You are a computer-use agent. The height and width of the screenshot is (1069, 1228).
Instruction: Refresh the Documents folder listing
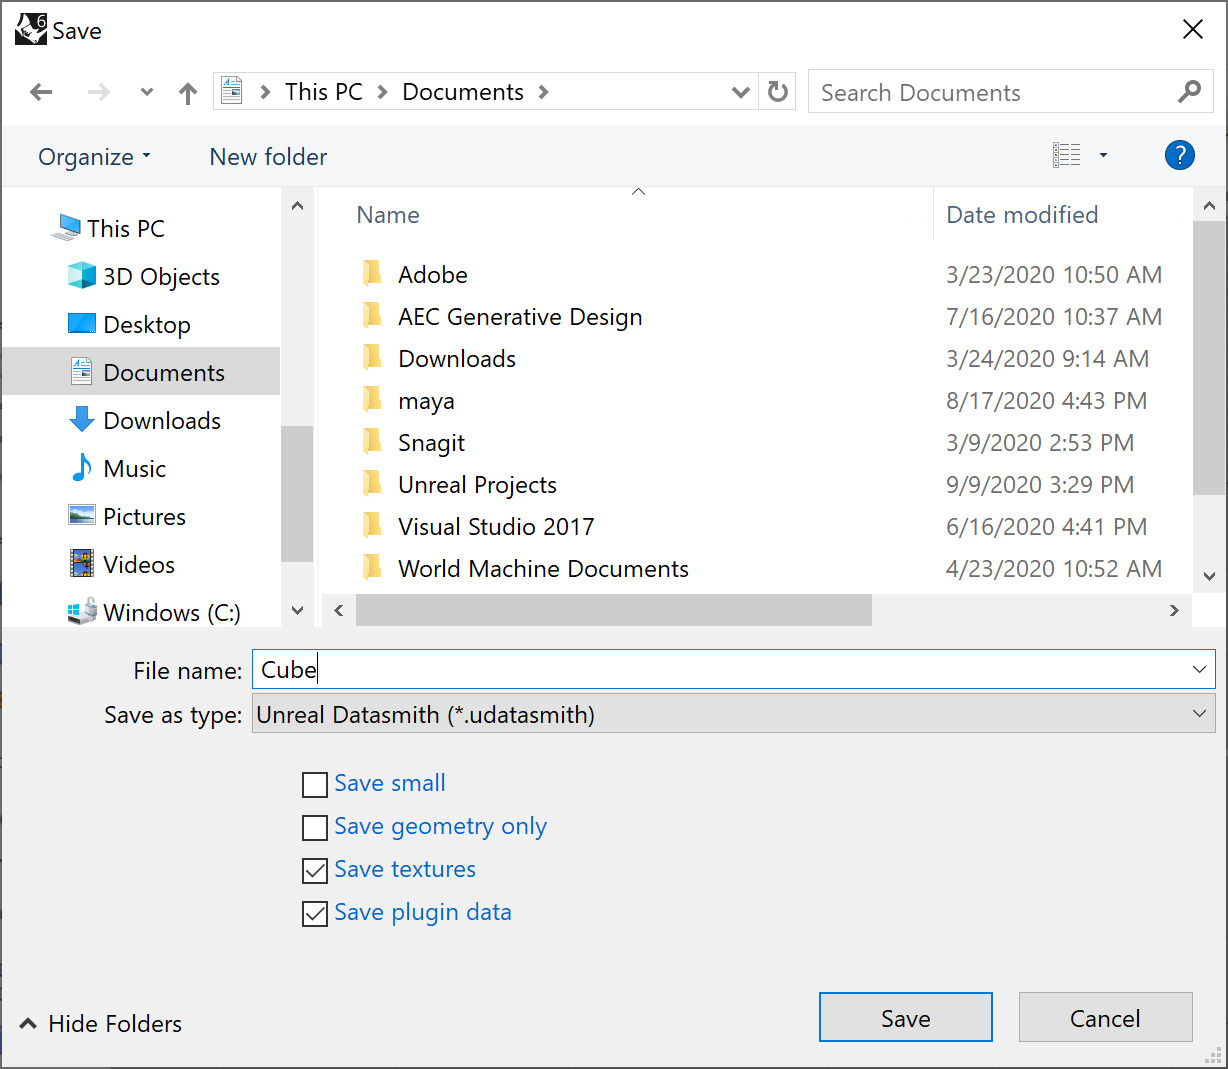pos(778,92)
